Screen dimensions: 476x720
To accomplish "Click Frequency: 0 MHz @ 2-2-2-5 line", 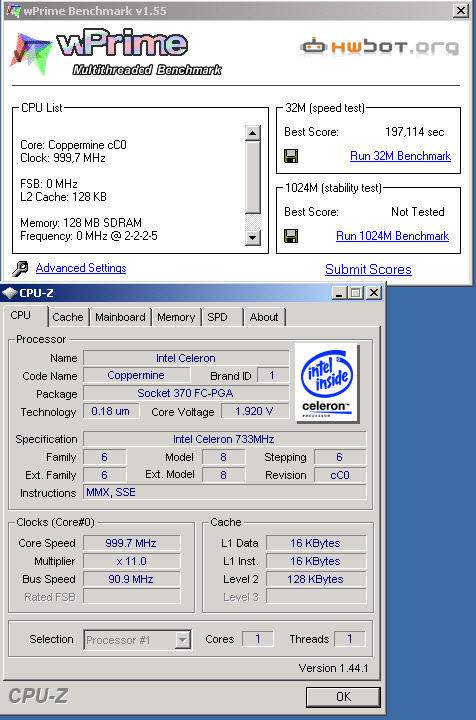I will pyautogui.click(x=89, y=236).
